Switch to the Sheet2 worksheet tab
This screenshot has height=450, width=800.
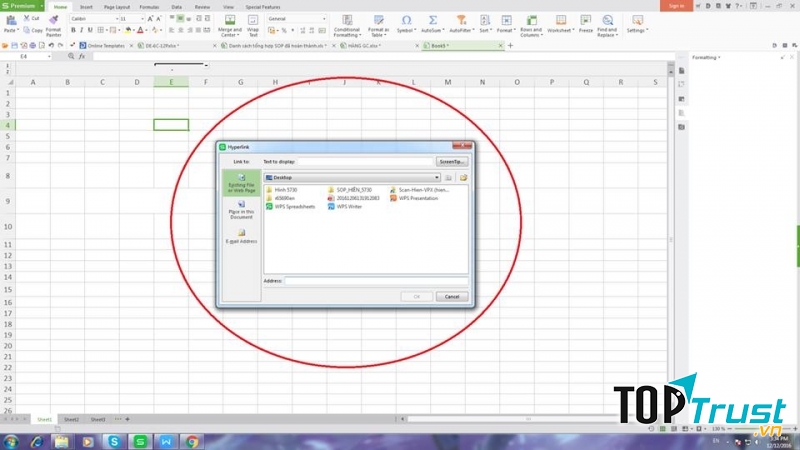click(71, 419)
